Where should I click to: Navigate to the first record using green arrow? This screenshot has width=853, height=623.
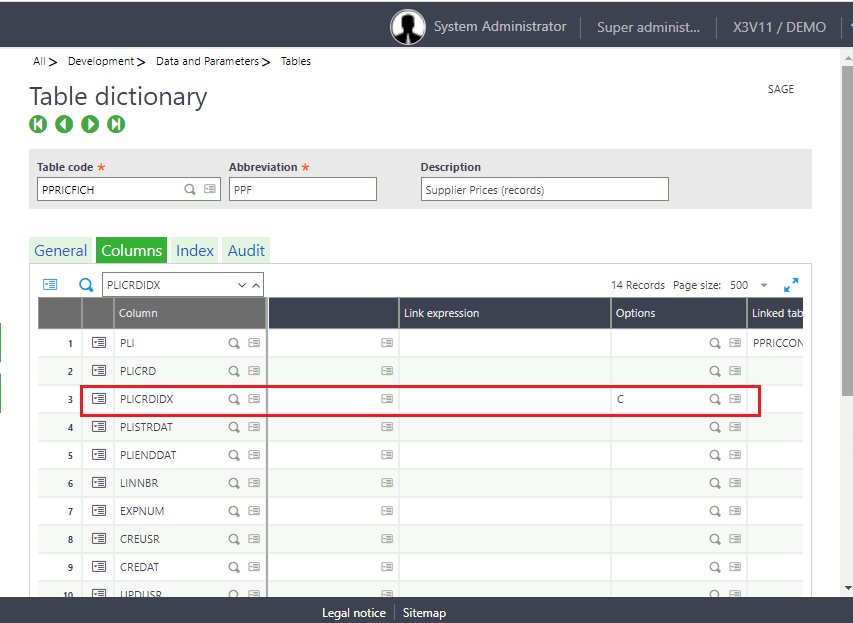[x=38, y=124]
